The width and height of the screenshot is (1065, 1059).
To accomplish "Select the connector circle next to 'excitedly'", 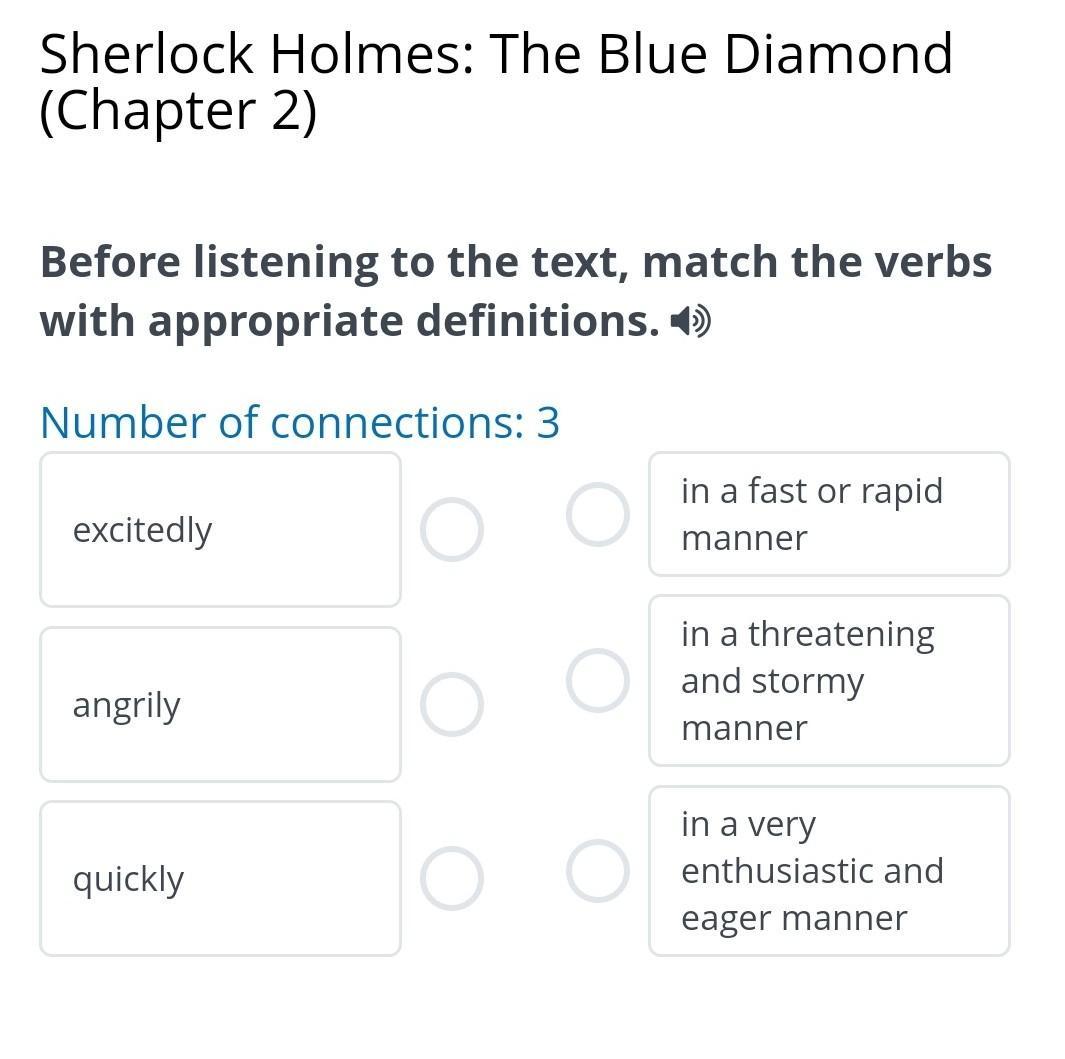I will [x=451, y=529].
